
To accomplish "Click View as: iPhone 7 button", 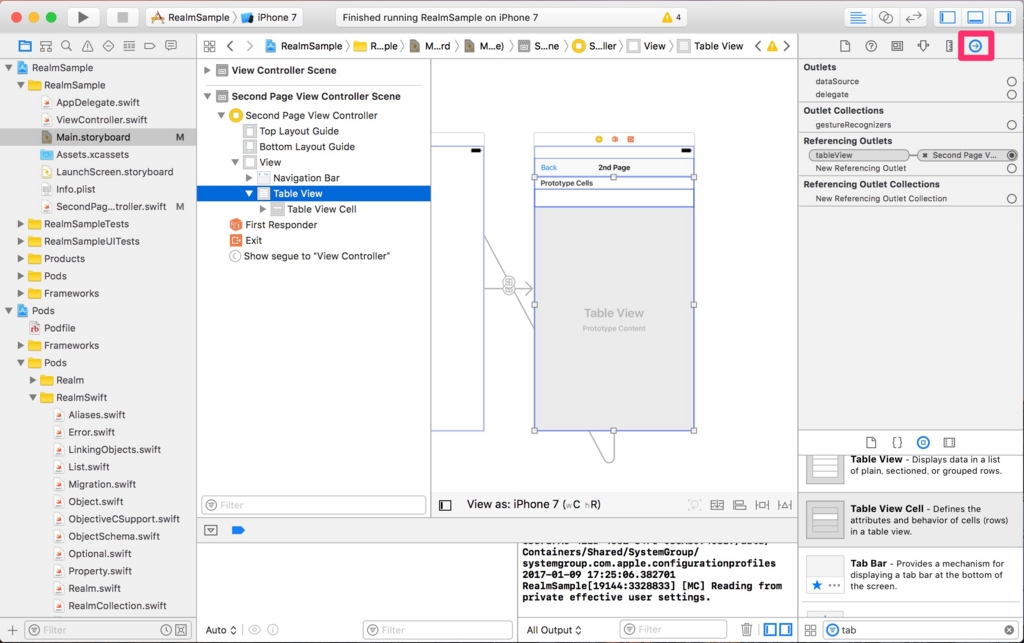I will [x=534, y=504].
